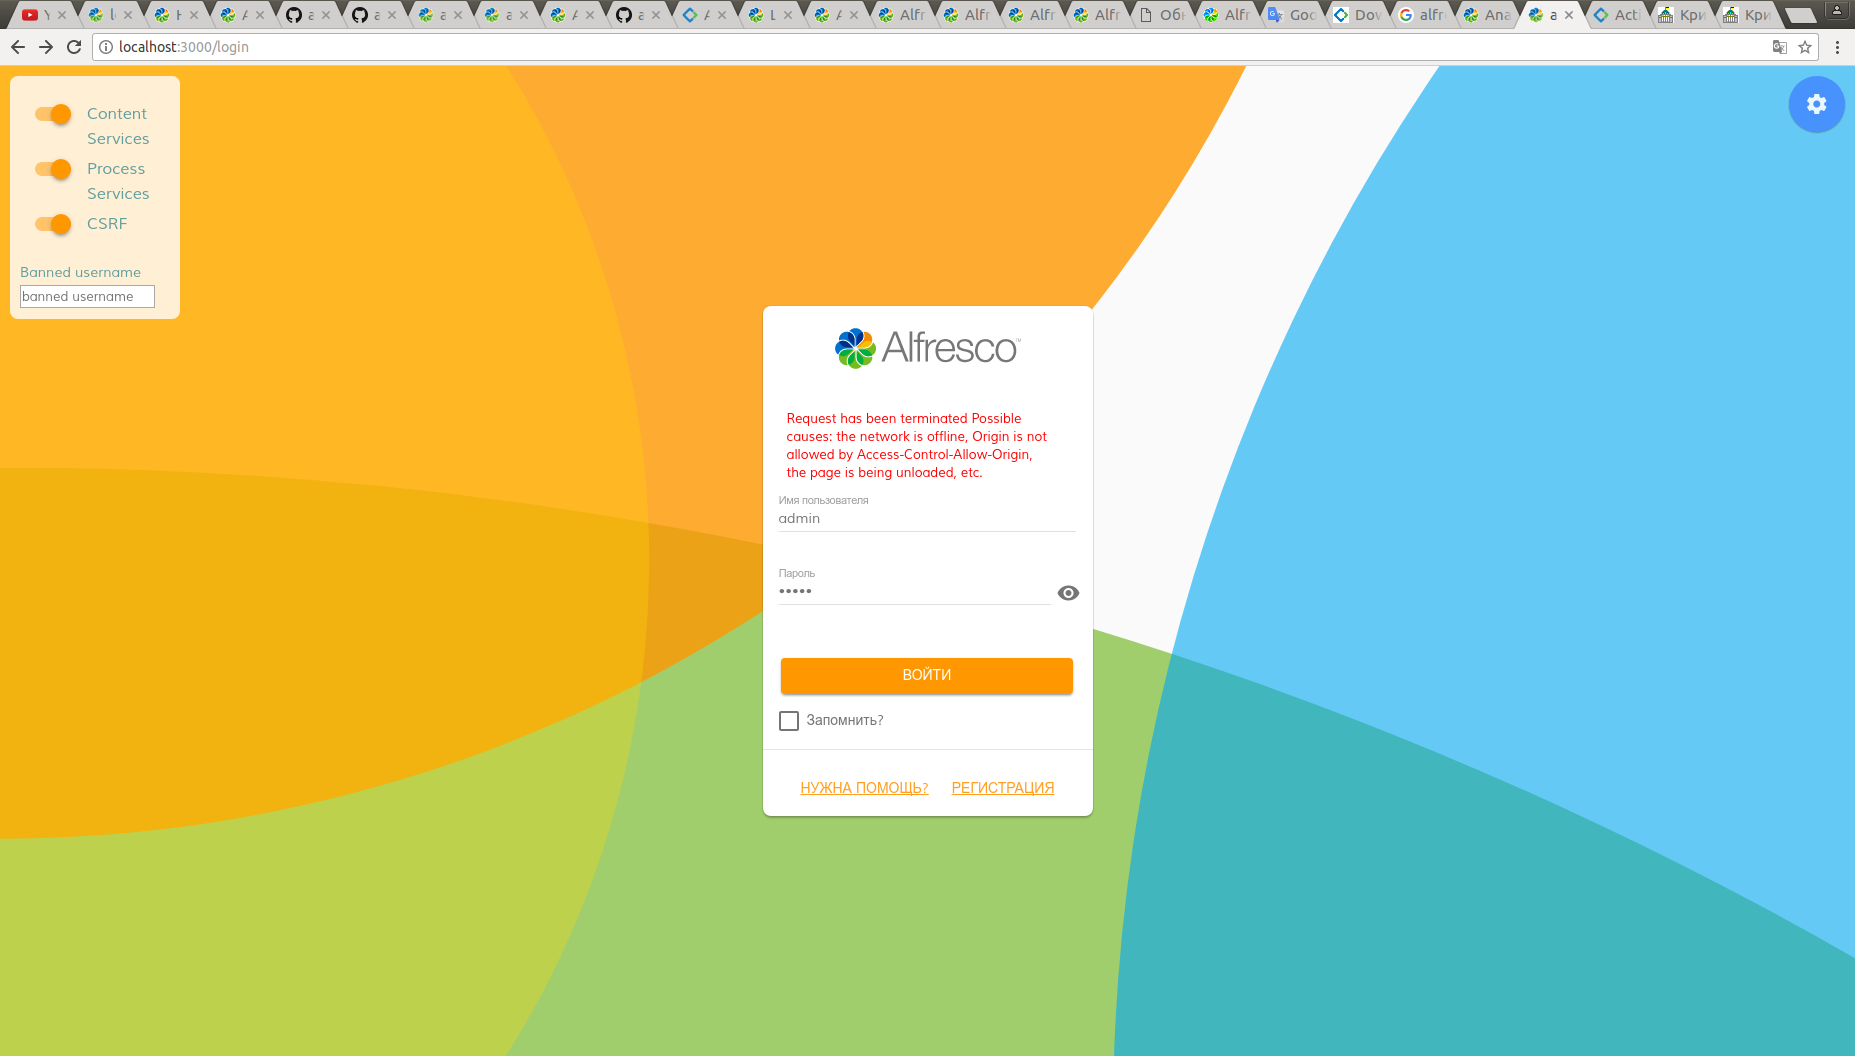
Task: Reload the page with refresh icon
Action: point(74,47)
